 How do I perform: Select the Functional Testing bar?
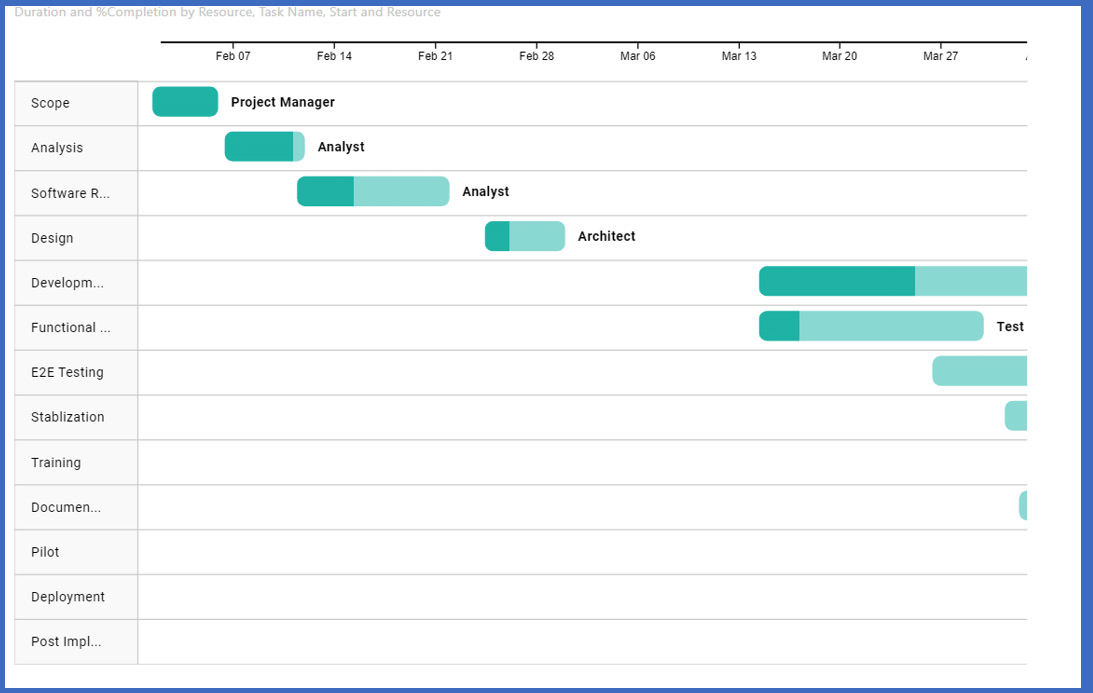click(x=871, y=326)
